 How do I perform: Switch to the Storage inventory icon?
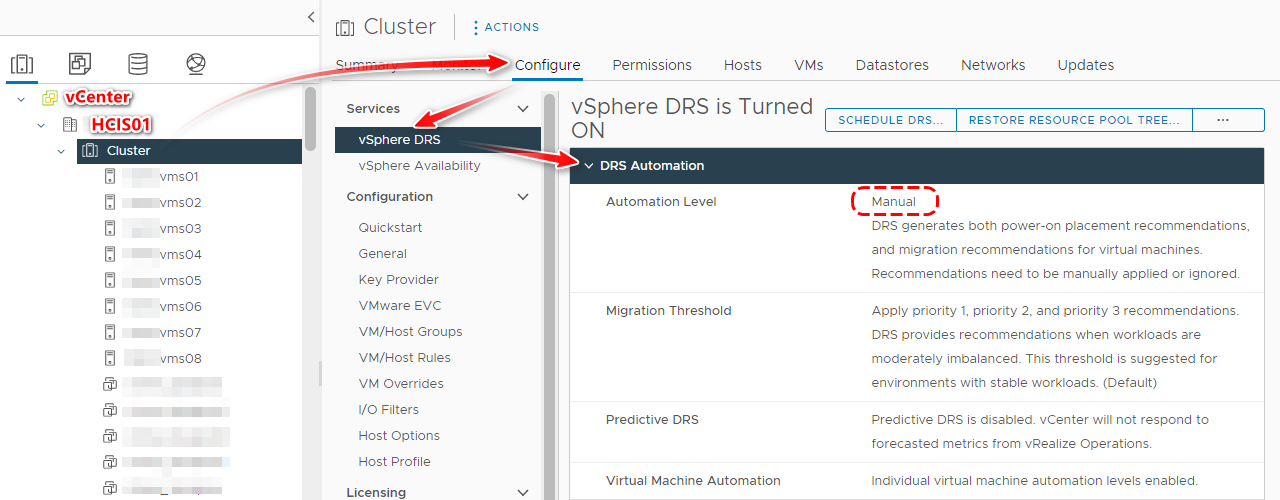pyautogui.click(x=138, y=64)
